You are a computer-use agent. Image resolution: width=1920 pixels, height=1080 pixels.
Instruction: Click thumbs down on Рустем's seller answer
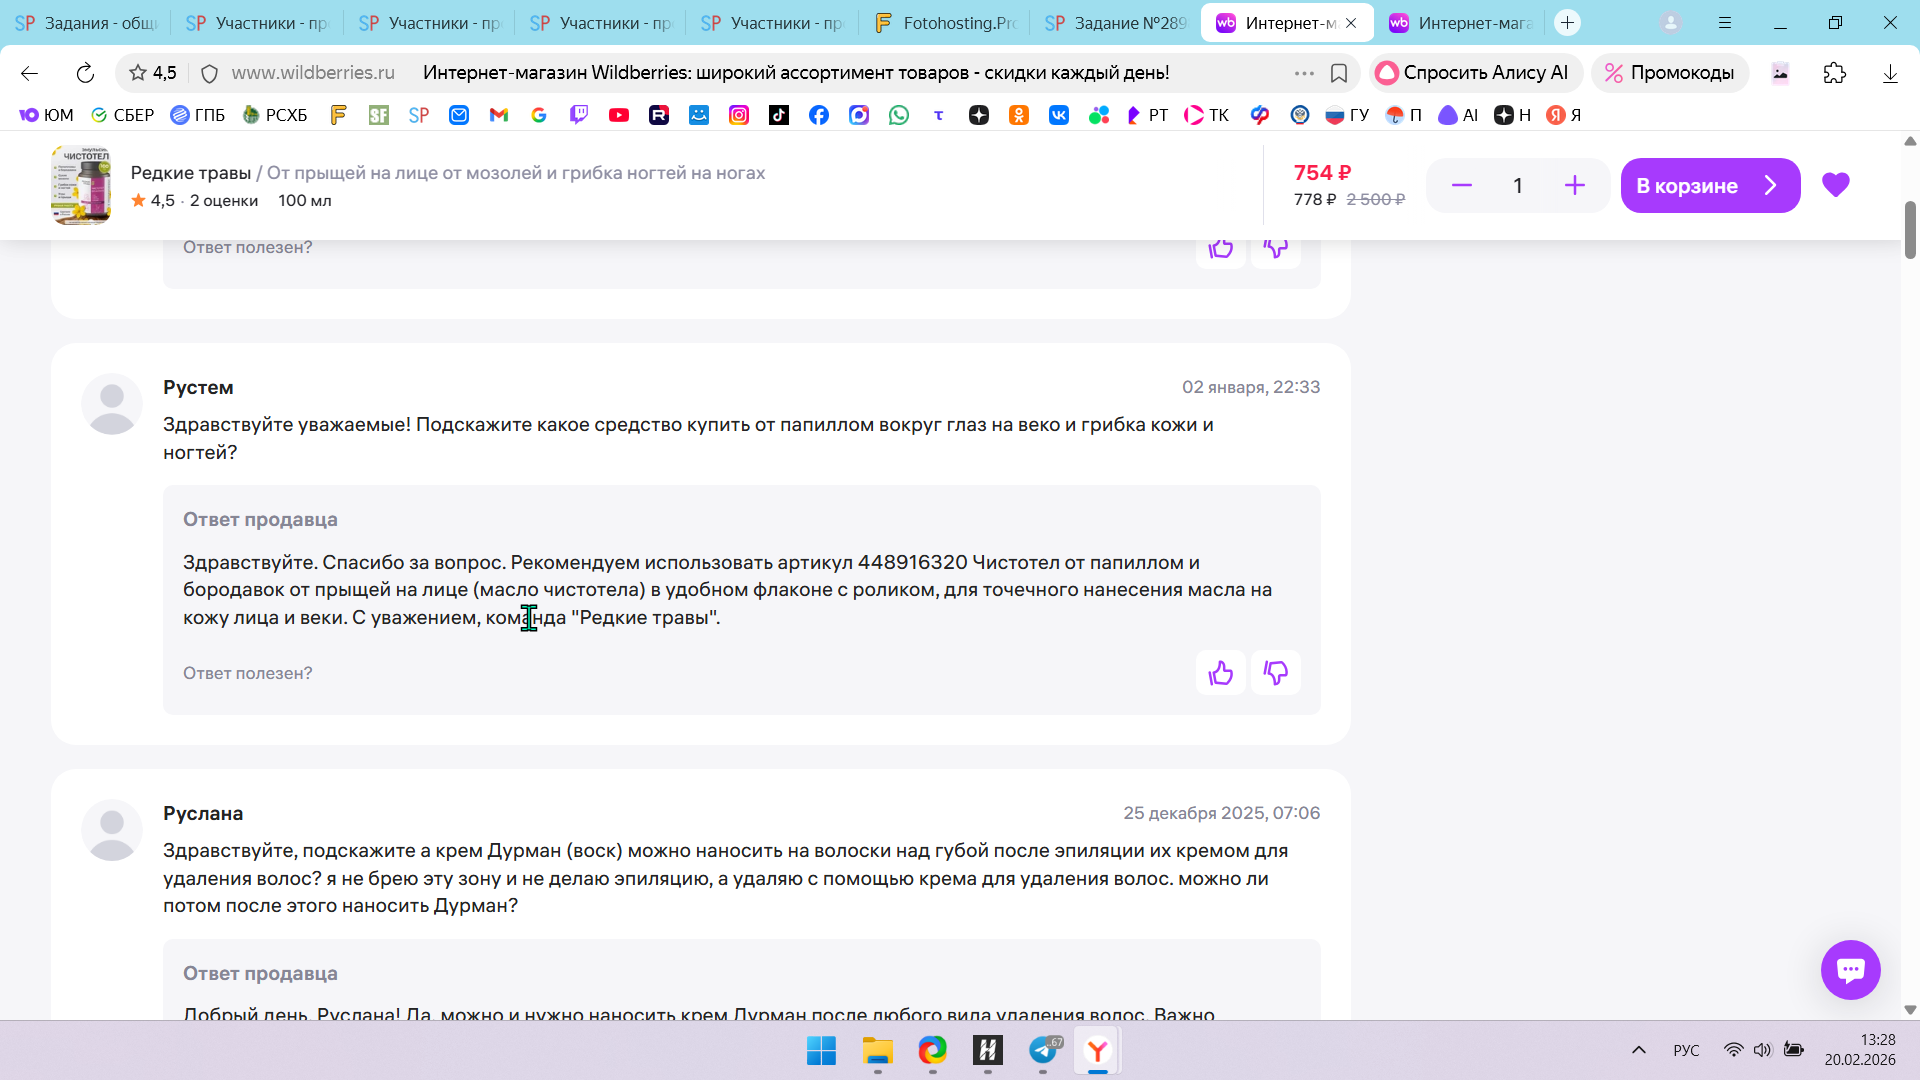pyautogui.click(x=1275, y=673)
